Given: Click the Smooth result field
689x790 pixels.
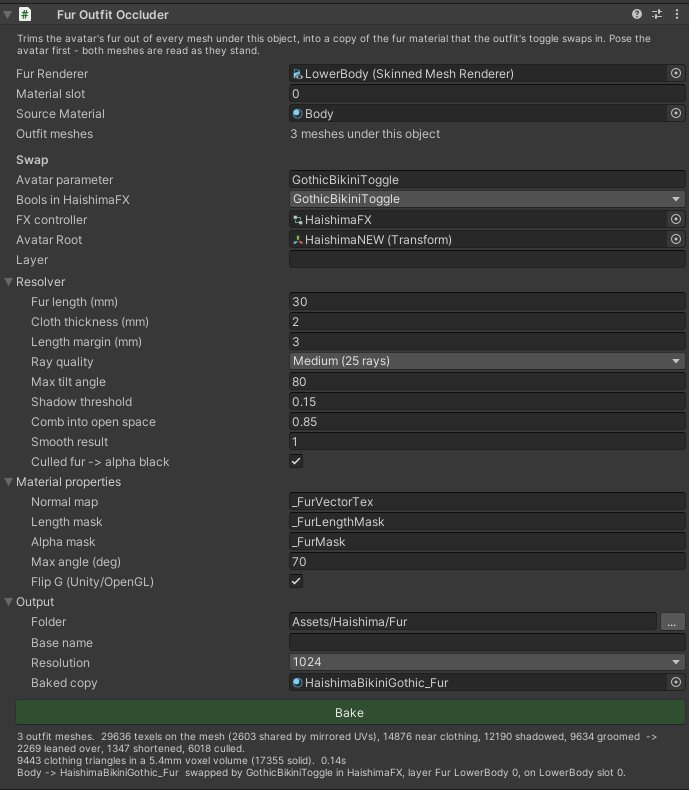Looking at the screenshot, I should click(487, 442).
